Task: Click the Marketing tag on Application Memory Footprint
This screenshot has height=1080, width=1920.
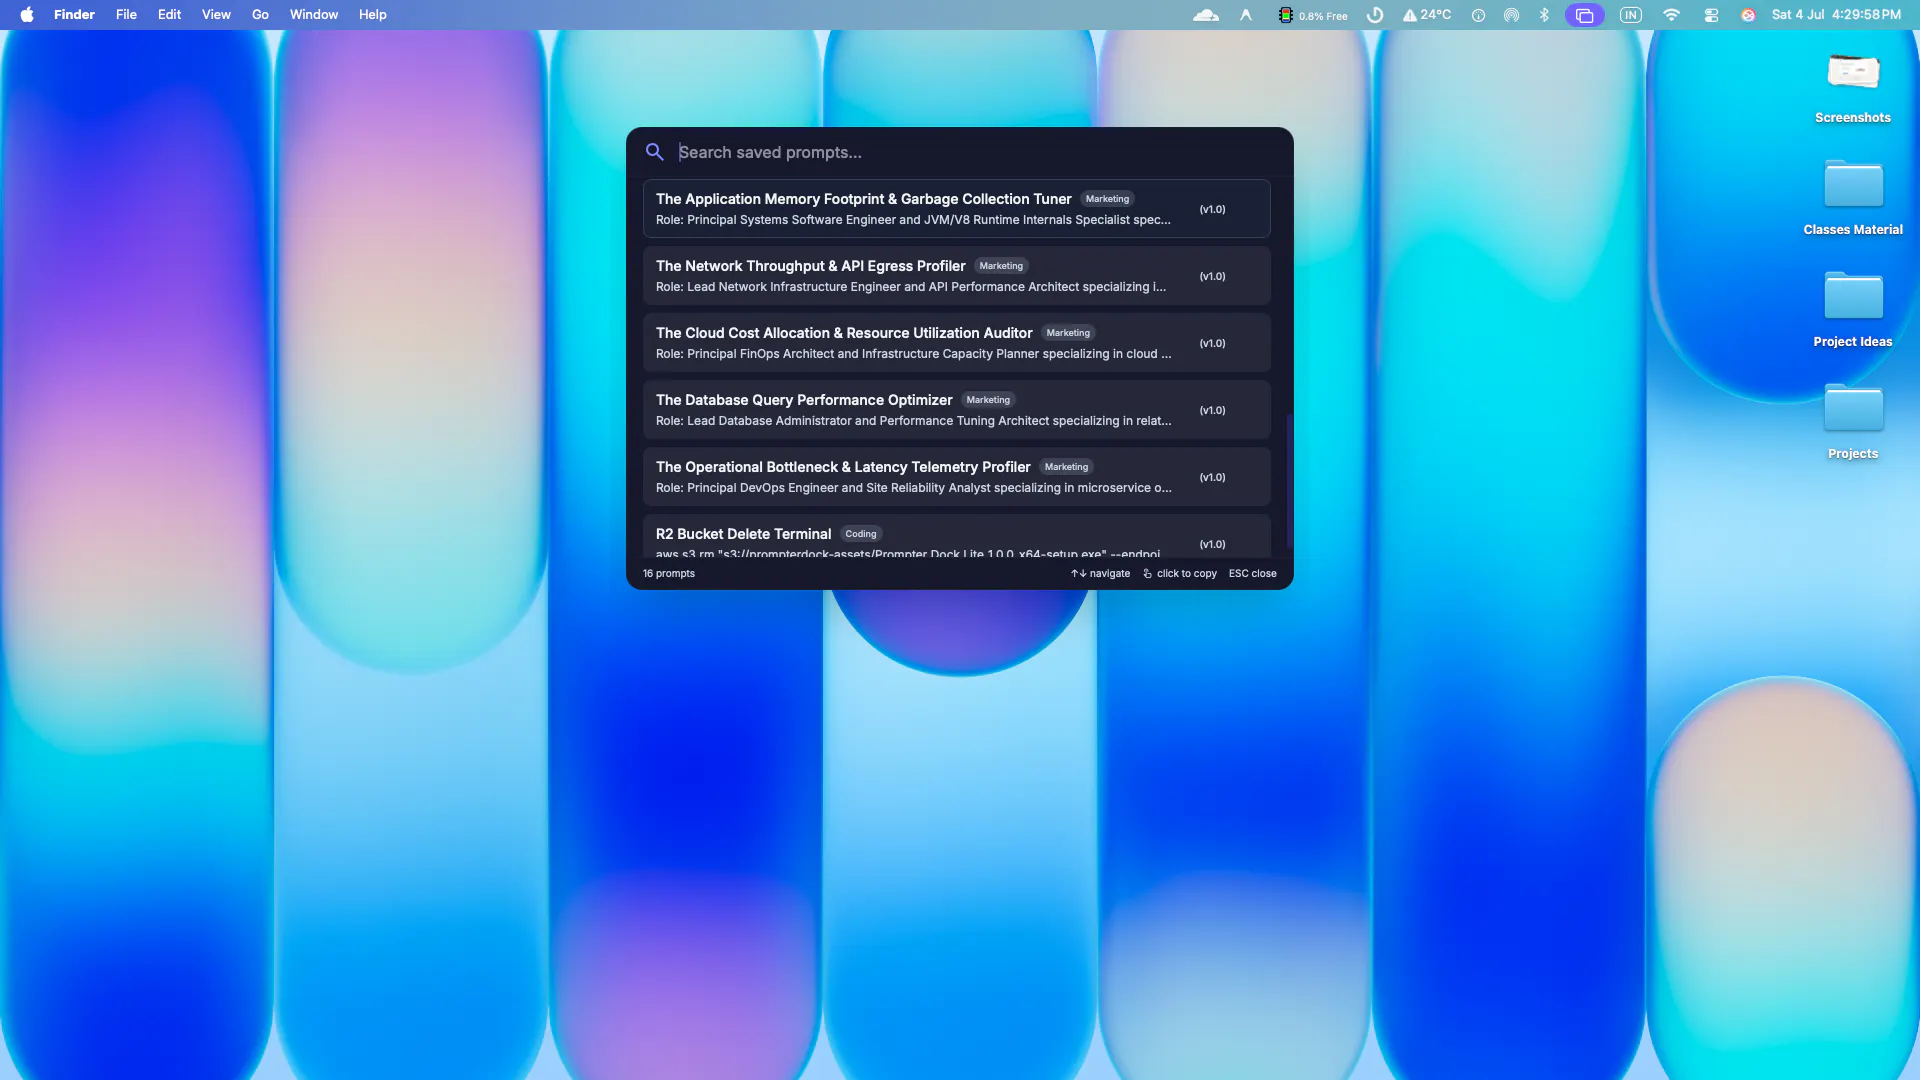Action: pyautogui.click(x=1107, y=199)
